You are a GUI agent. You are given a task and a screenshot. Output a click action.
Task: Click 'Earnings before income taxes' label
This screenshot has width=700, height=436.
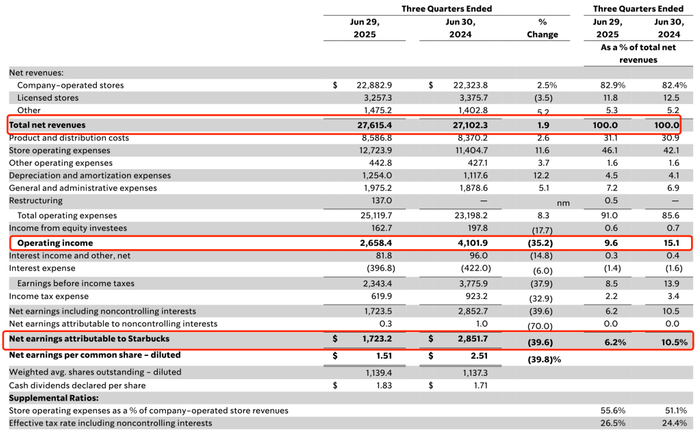[x=75, y=283]
